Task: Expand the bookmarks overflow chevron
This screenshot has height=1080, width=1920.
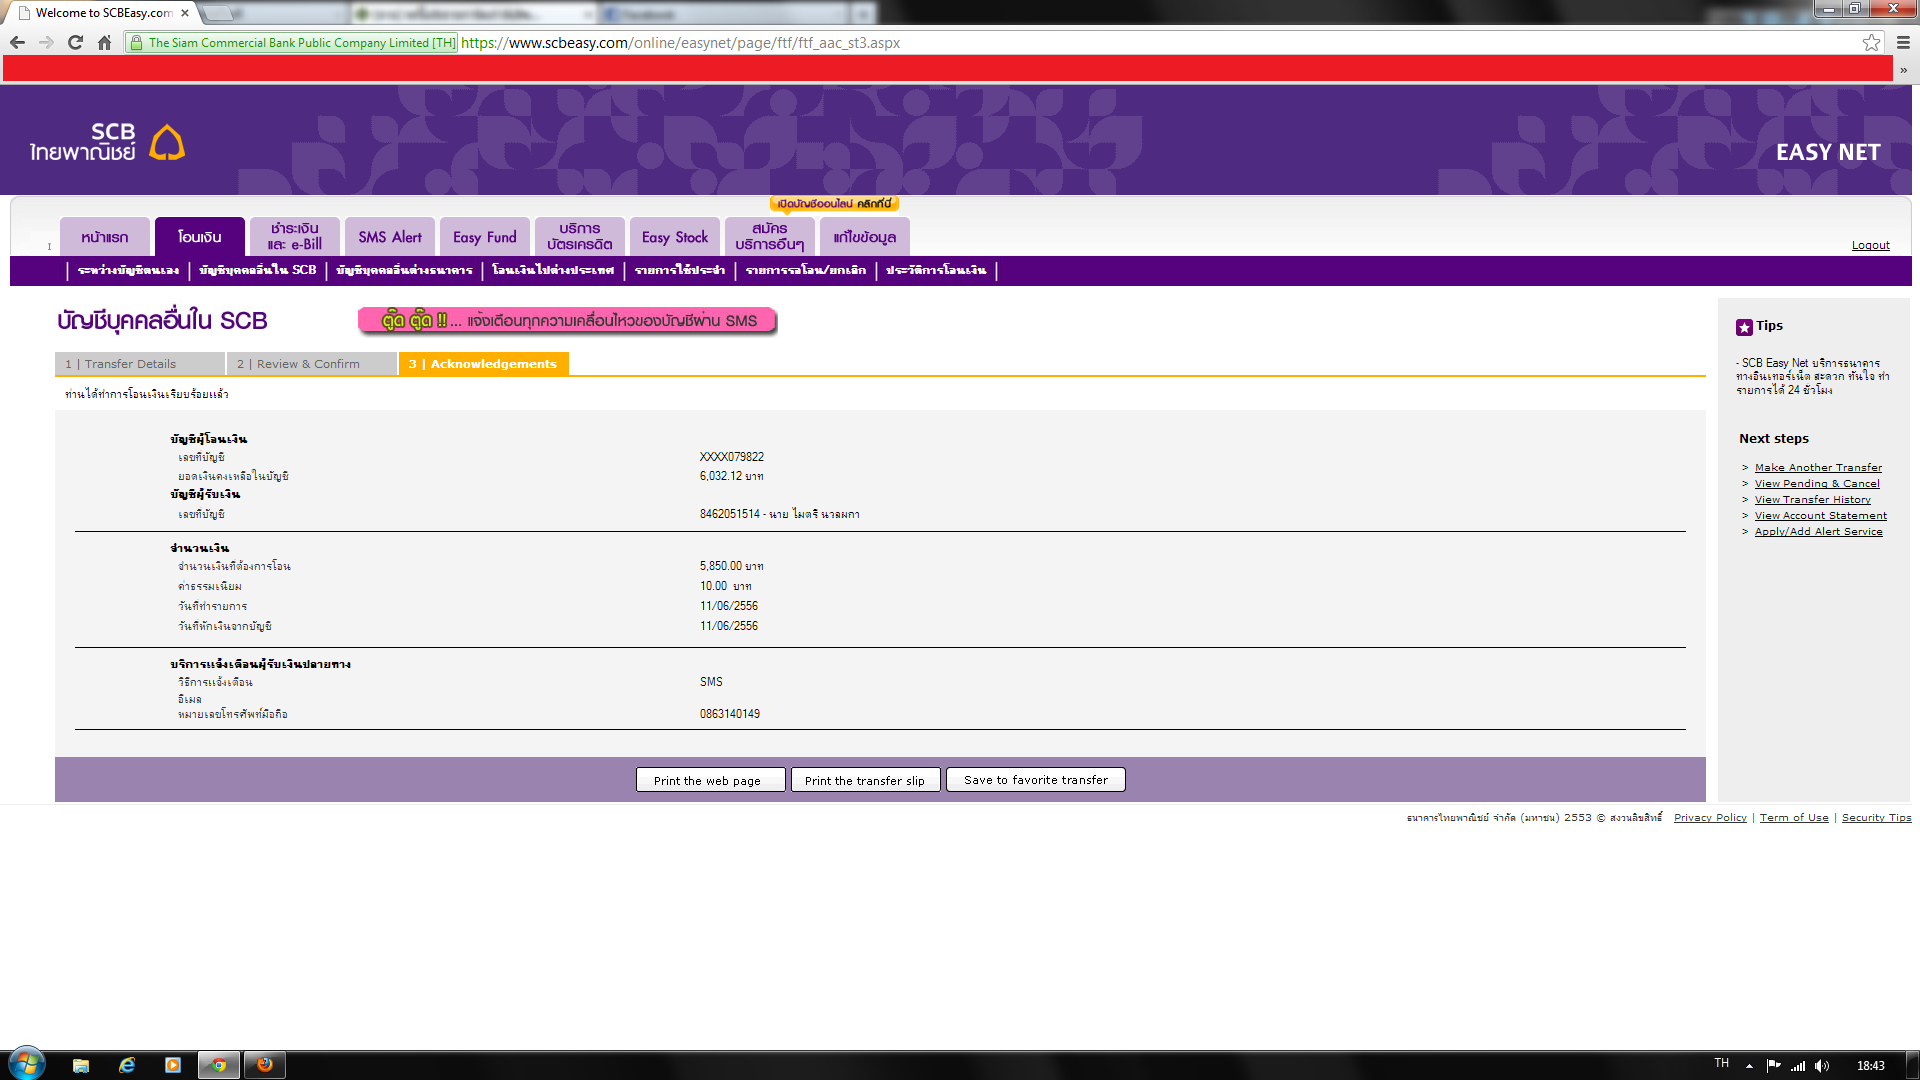Action: 1903,70
